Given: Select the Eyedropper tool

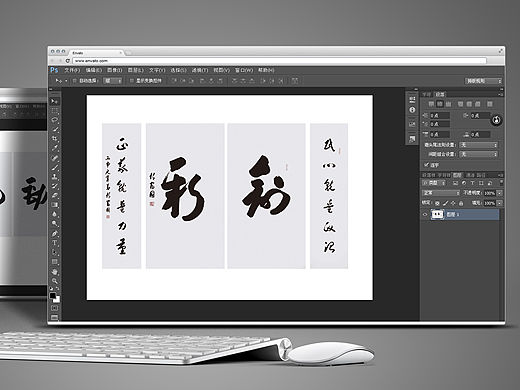Looking at the screenshot, I should pyautogui.click(x=54, y=148).
